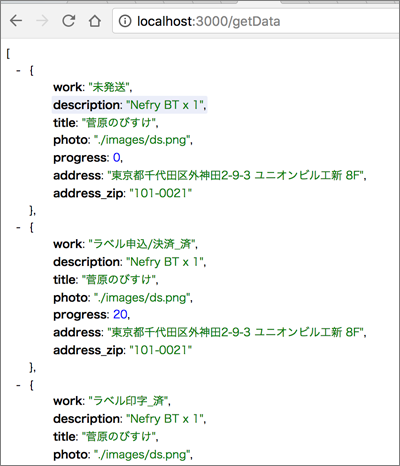
Task: Open site info icon in address bar
Action: 125,21
